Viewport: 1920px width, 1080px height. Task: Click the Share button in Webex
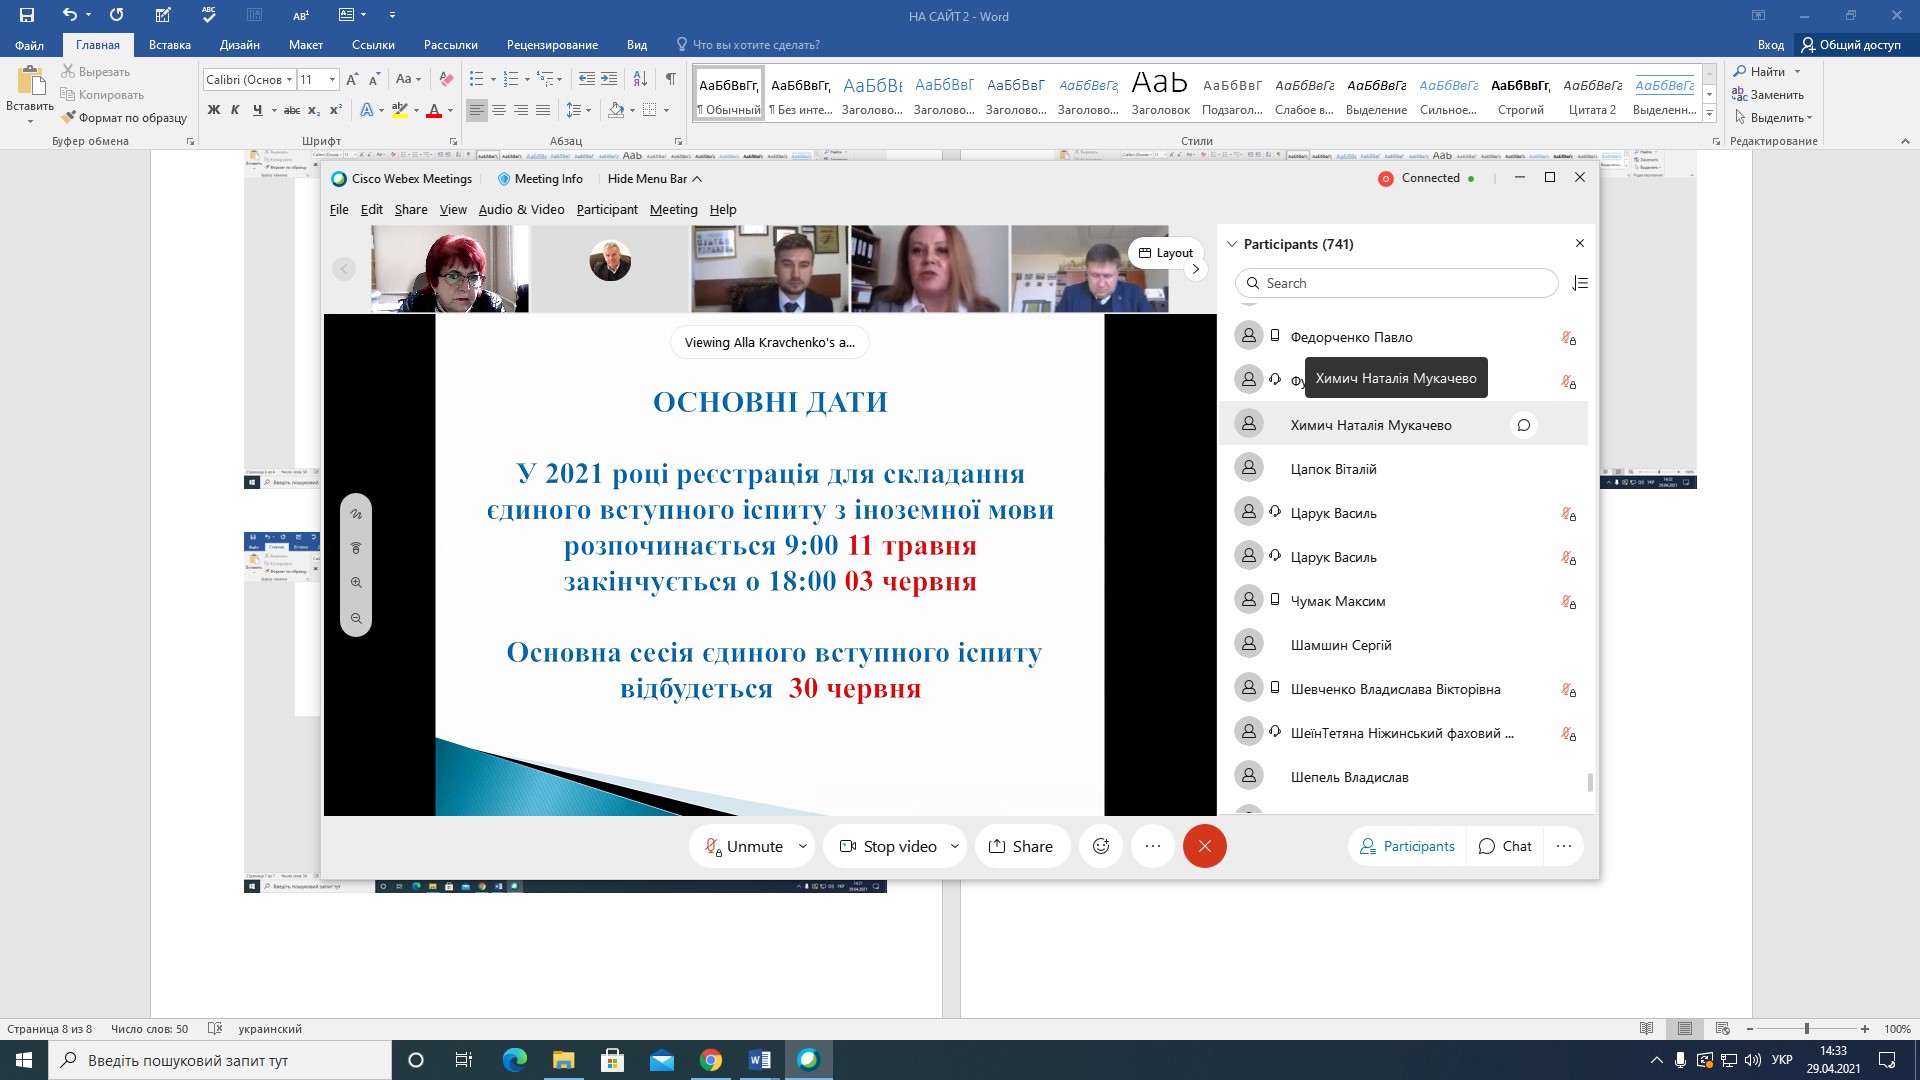coord(1020,846)
